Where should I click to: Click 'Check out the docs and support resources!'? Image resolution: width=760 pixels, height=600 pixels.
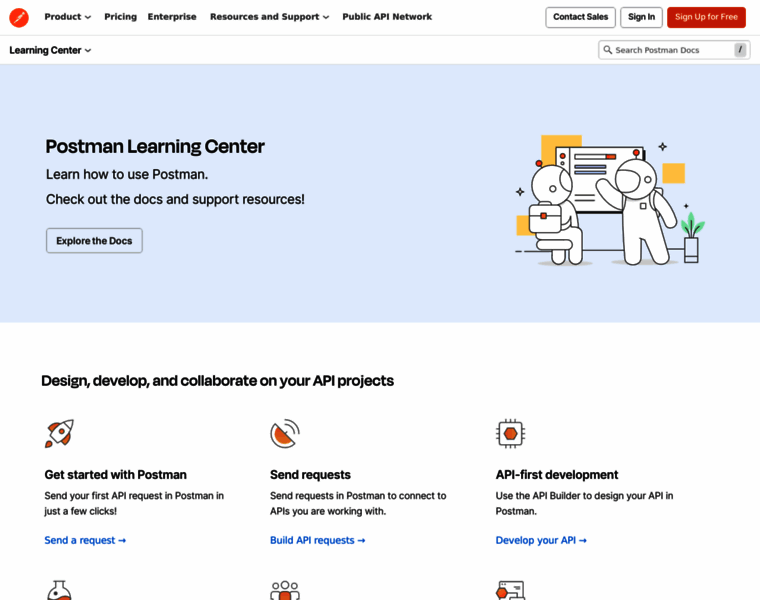pos(175,200)
